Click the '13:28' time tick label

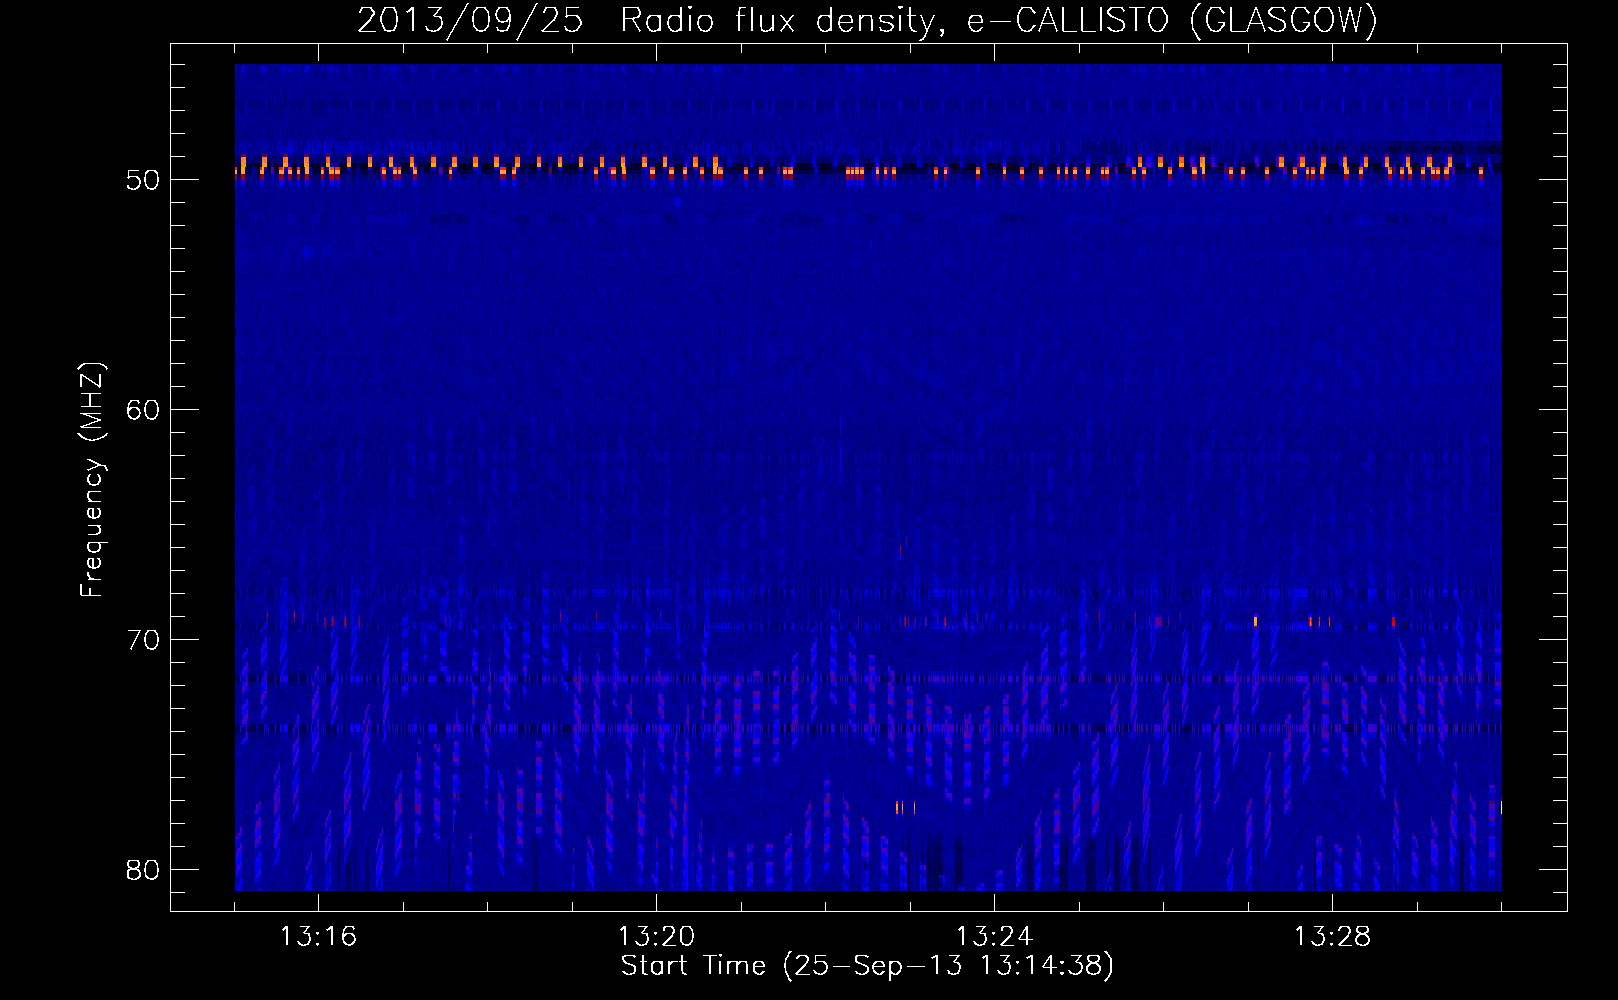(1332, 937)
